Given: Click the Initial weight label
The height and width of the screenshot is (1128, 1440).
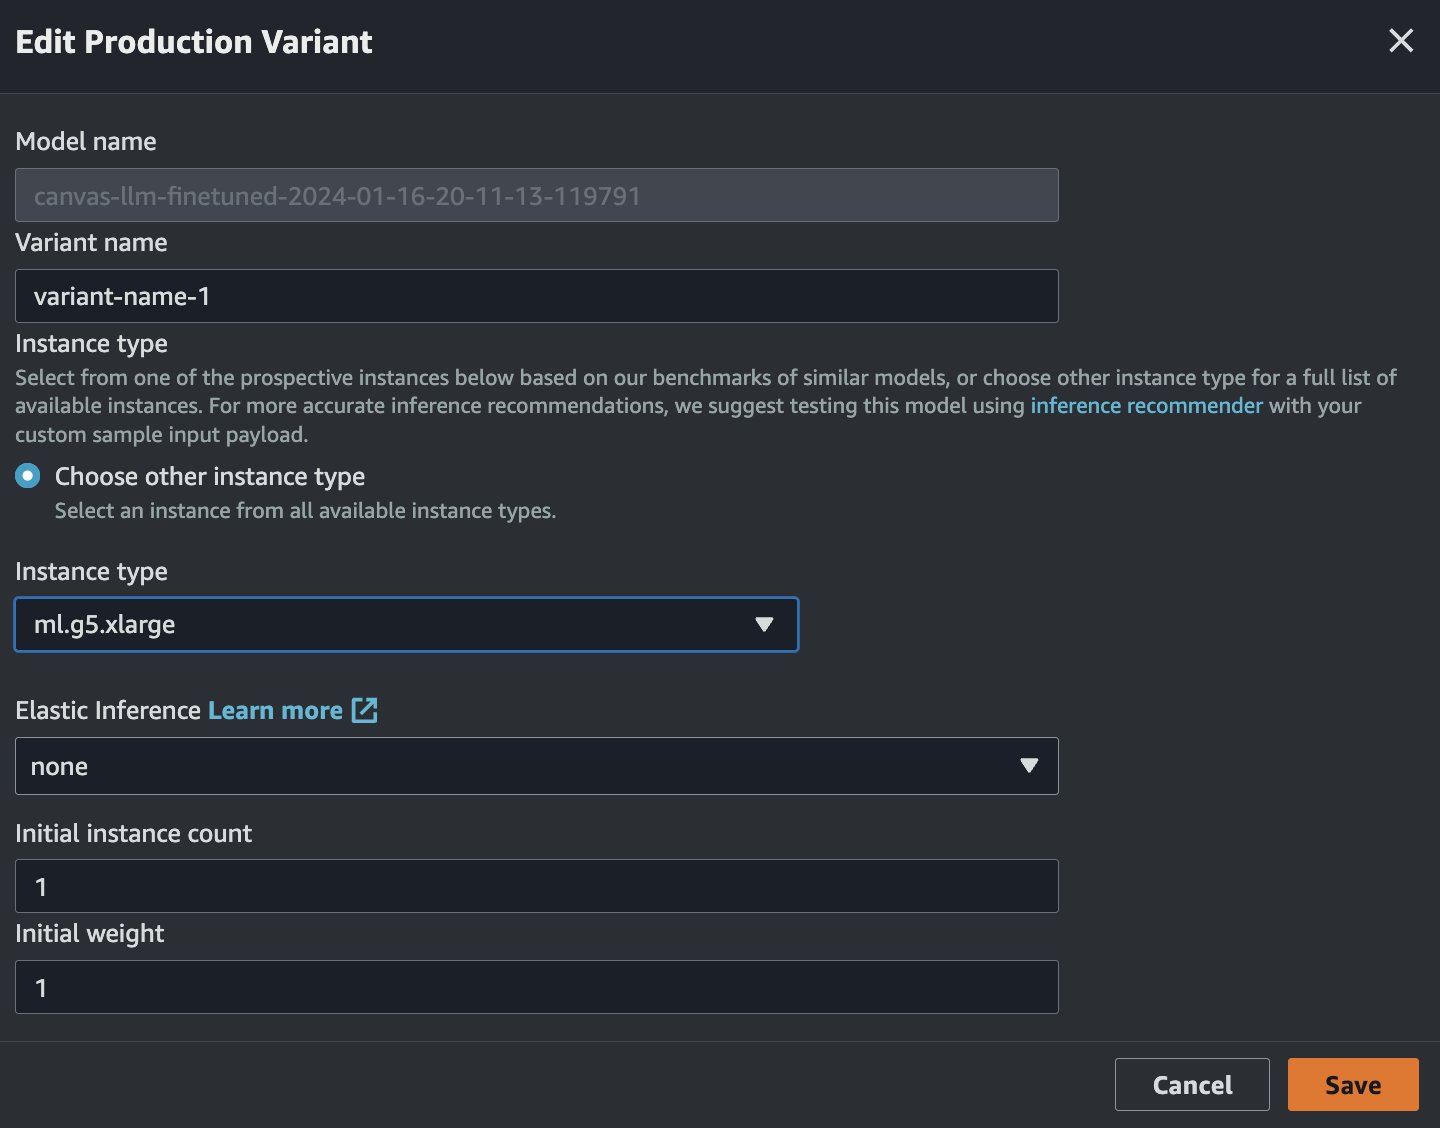Looking at the screenshot, I should tap(89, 934).
